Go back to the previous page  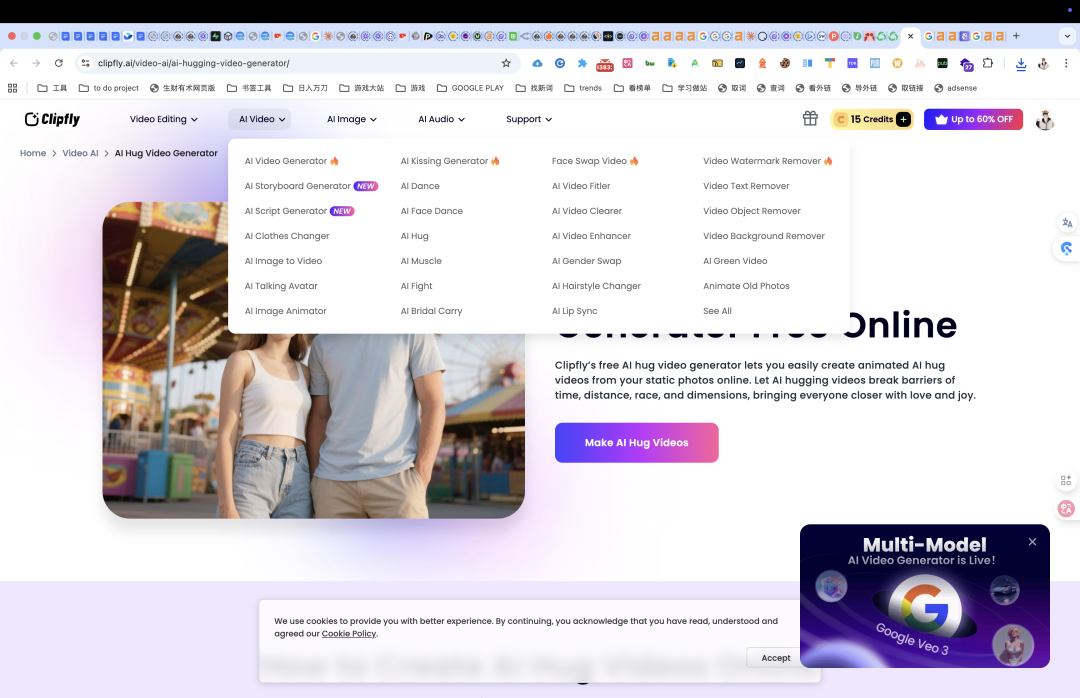coord(14,63)
